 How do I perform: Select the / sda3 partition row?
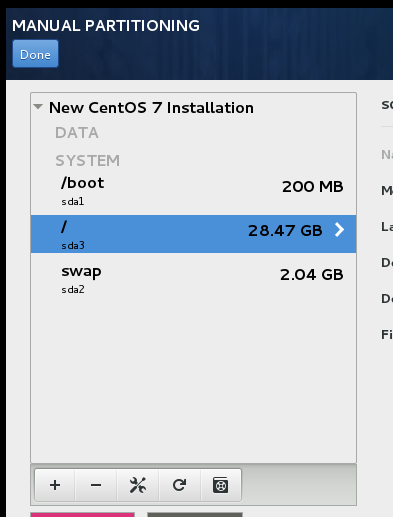[x=193, y=234]
